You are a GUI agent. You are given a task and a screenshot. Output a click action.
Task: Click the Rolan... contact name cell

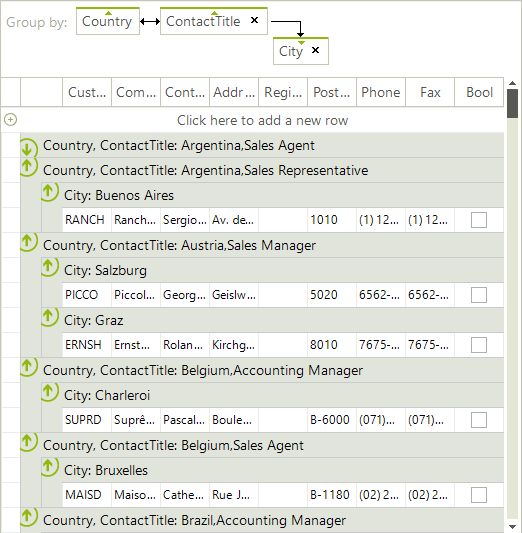coord(185,345)
